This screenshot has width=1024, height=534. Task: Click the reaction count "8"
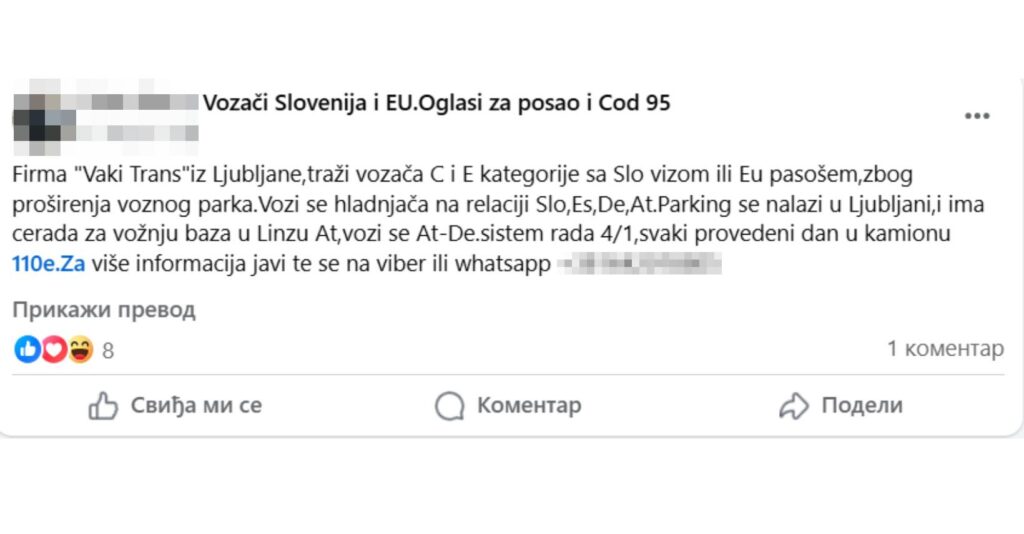point(108,350)
